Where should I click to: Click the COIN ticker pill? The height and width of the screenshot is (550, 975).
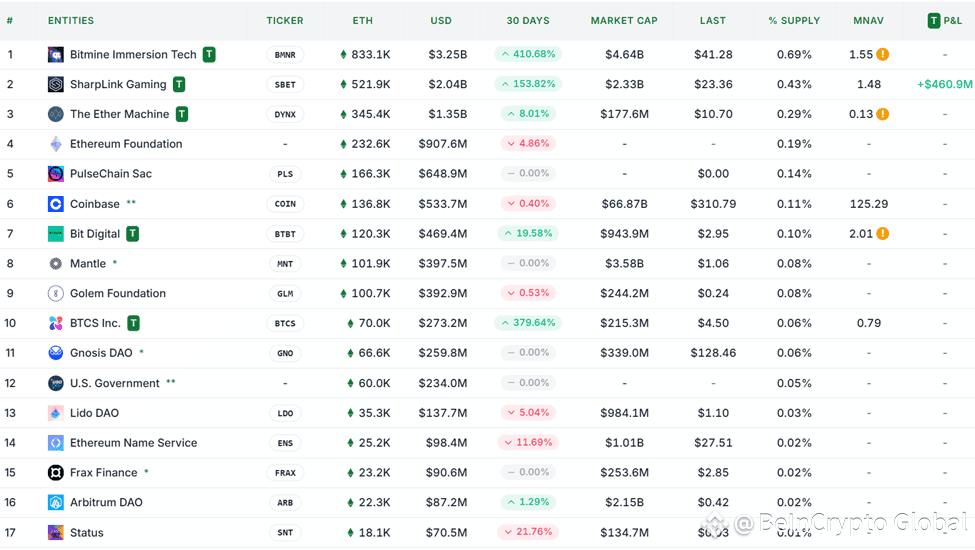click(x=285, y=204)
